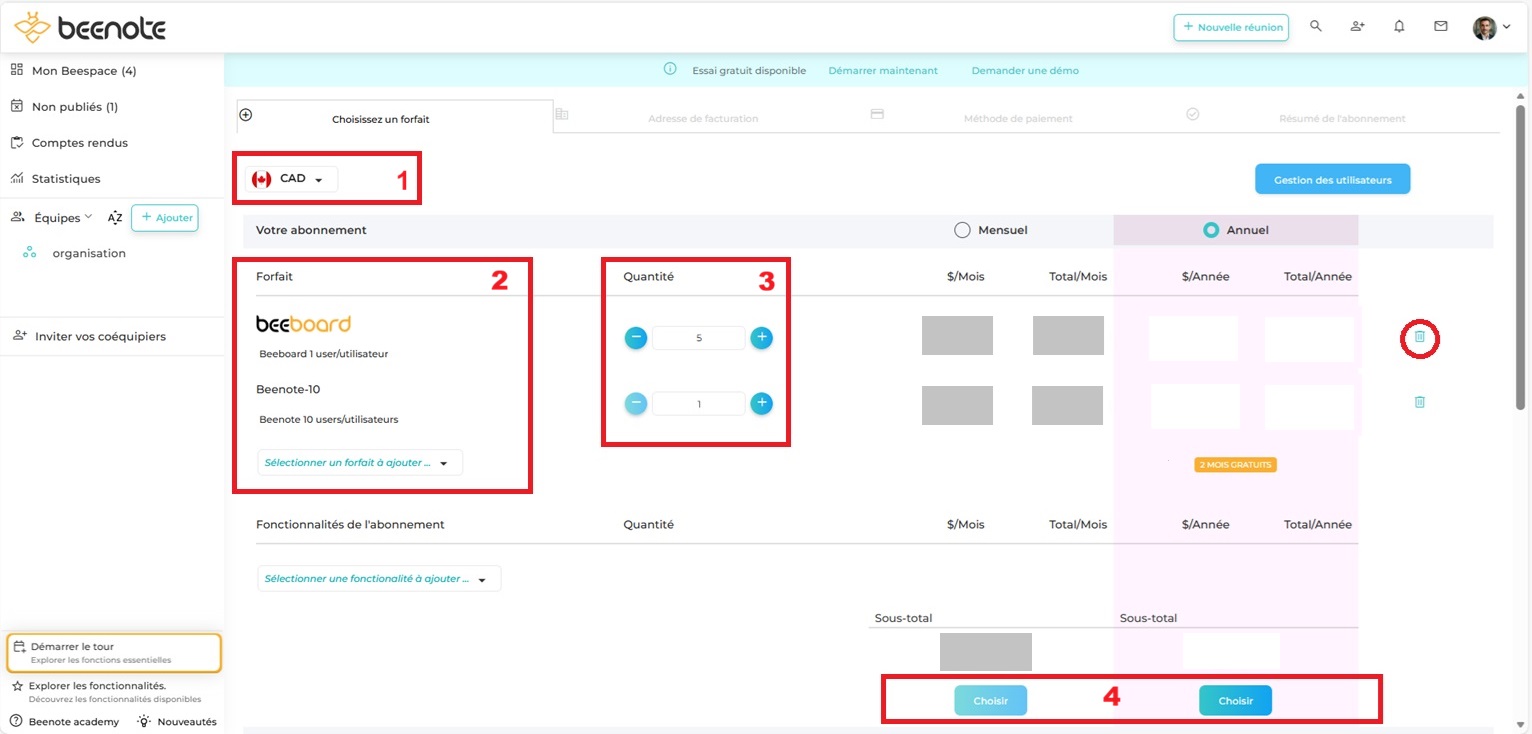Open the mail envelope icon

[x=1440, y=27]
